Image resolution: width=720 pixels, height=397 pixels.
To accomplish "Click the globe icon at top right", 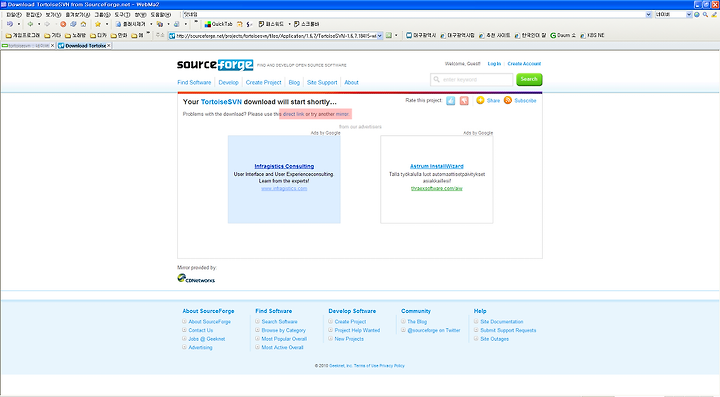I will point(697,15).
